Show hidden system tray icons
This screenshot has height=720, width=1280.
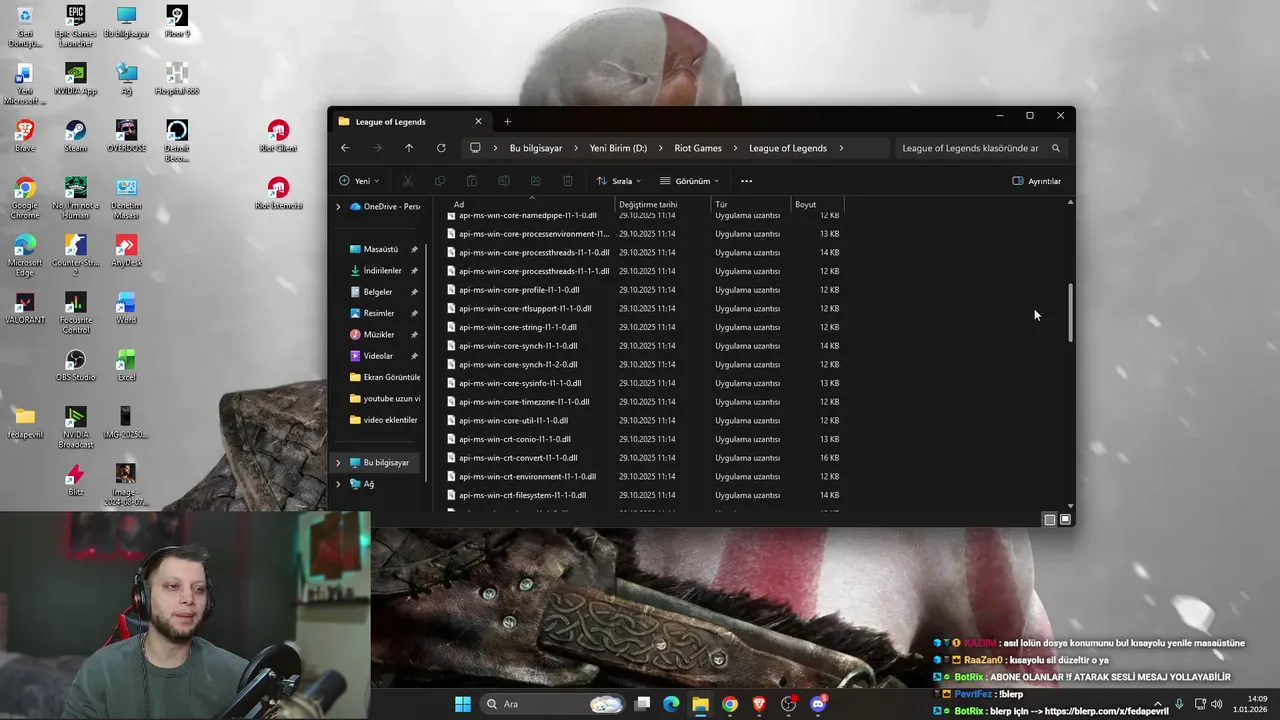point(1158,704)
